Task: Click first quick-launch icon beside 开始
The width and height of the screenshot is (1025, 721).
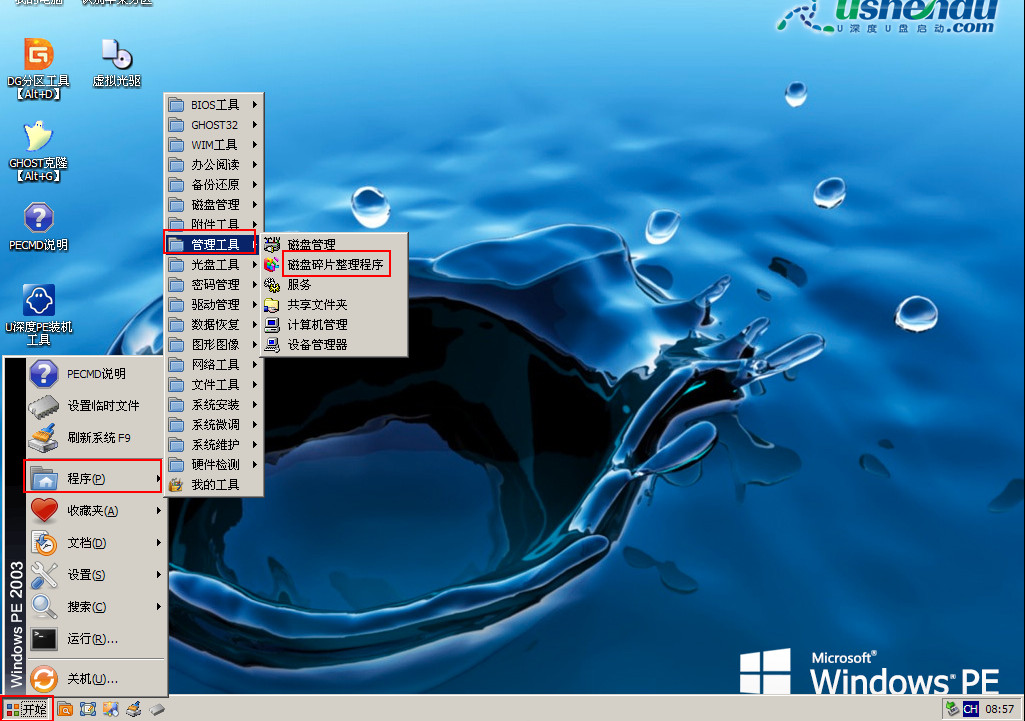Action: [x=65, y=709]
